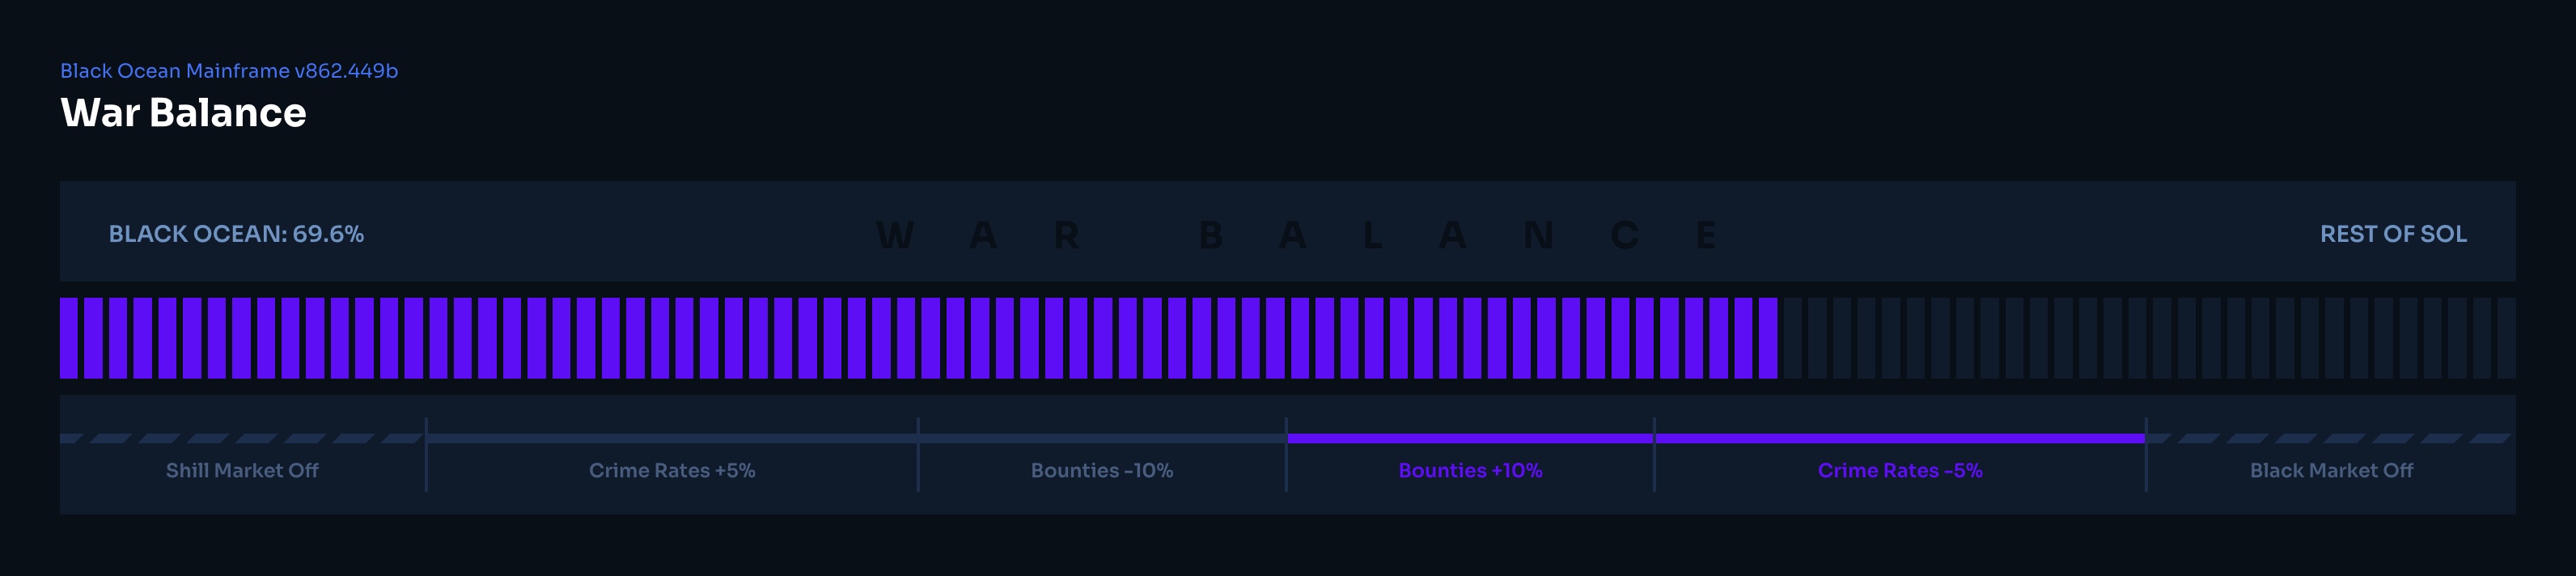Click the purple line above Bounties +10%
This screenshot has width=2576, height=576.
coord(1470,438)
